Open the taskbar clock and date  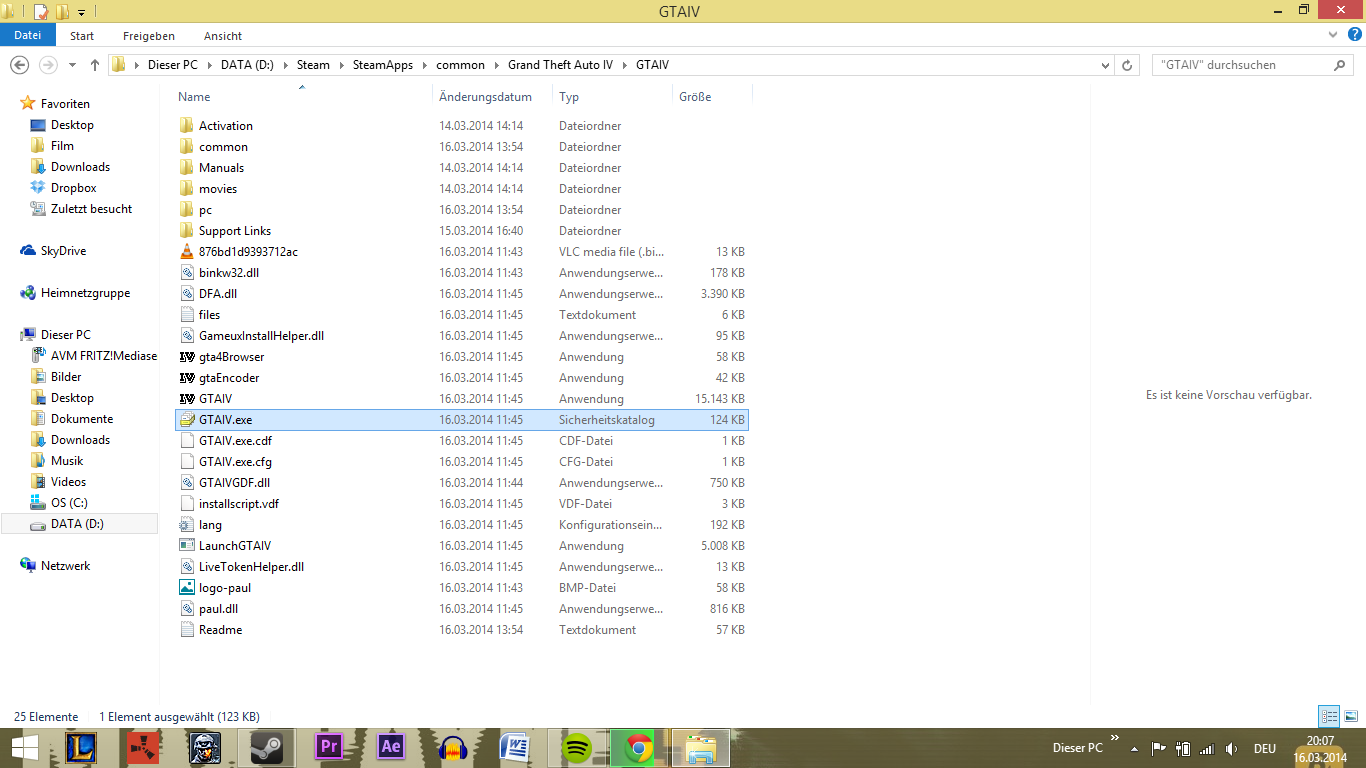click(1320, 748)
